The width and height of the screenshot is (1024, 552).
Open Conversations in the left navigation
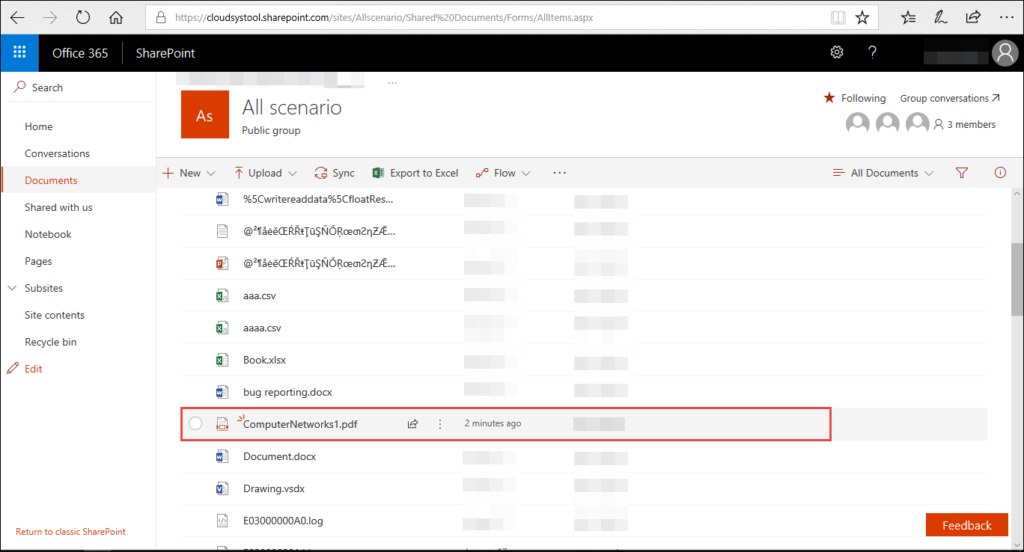(x=57, y=154)
